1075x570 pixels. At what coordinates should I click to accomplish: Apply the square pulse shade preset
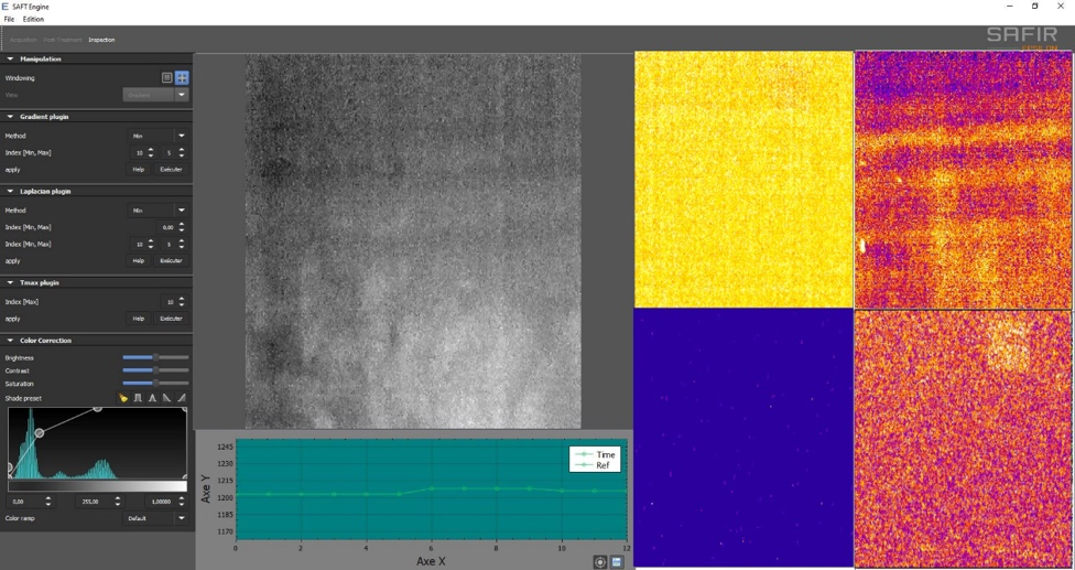[x=138, y=398]
